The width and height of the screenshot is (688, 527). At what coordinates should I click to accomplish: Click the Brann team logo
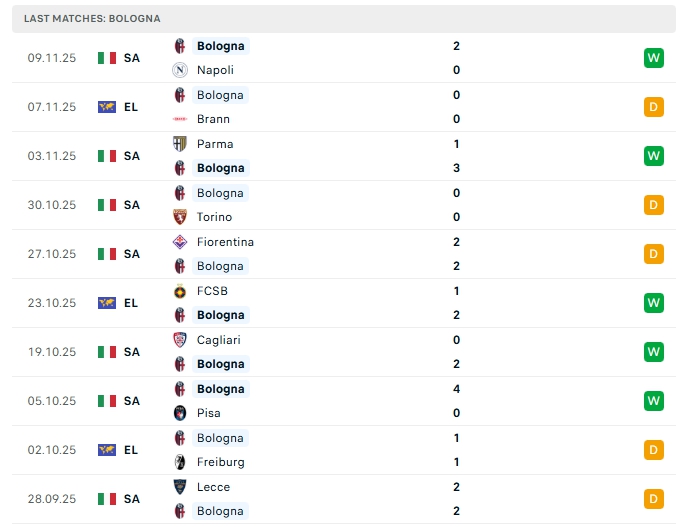point(180,119)
